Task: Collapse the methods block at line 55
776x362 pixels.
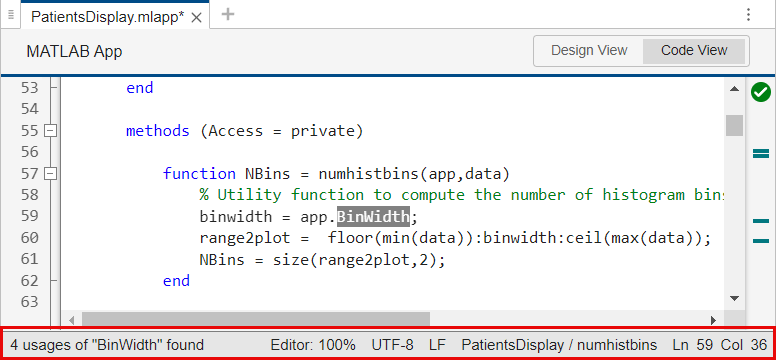Action: click(50, 131)
